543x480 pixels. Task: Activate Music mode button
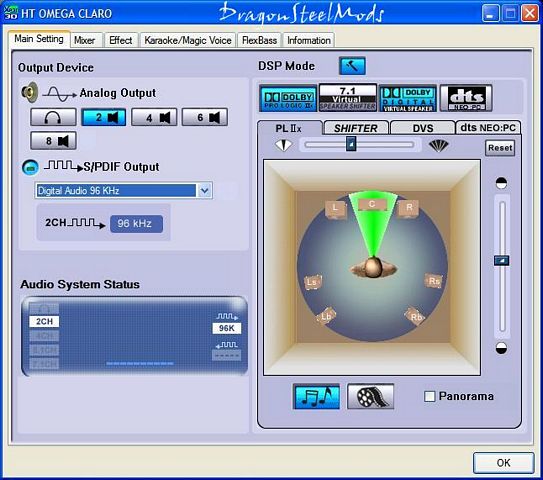pyautogui.click(x=316, y=396)
